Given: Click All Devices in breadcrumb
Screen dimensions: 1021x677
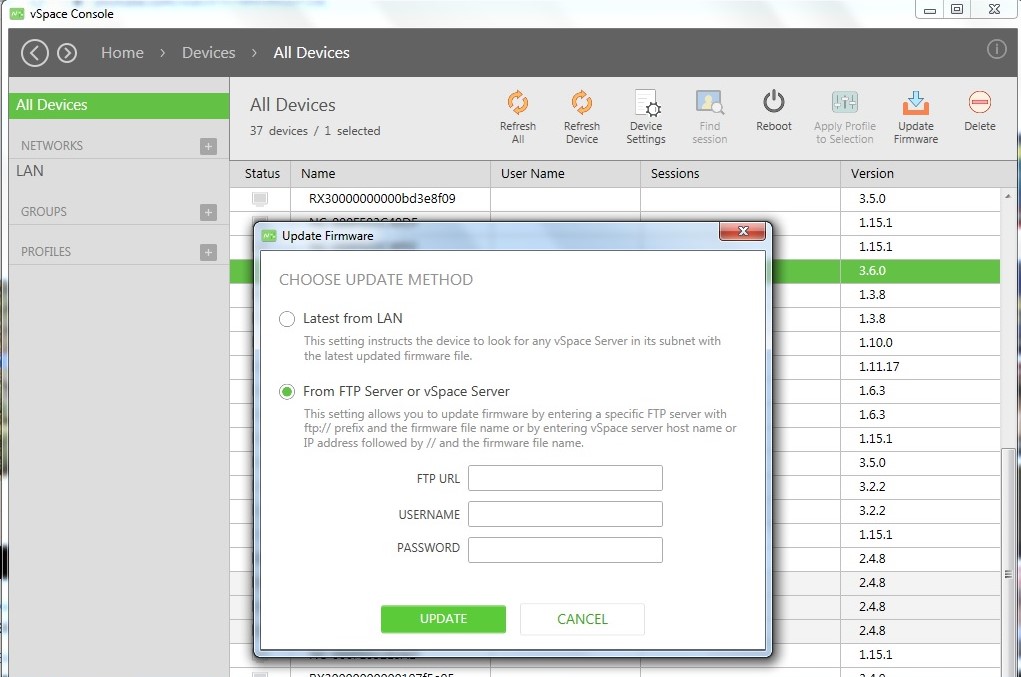Looking at the screenshot, I should pos(311,53).
